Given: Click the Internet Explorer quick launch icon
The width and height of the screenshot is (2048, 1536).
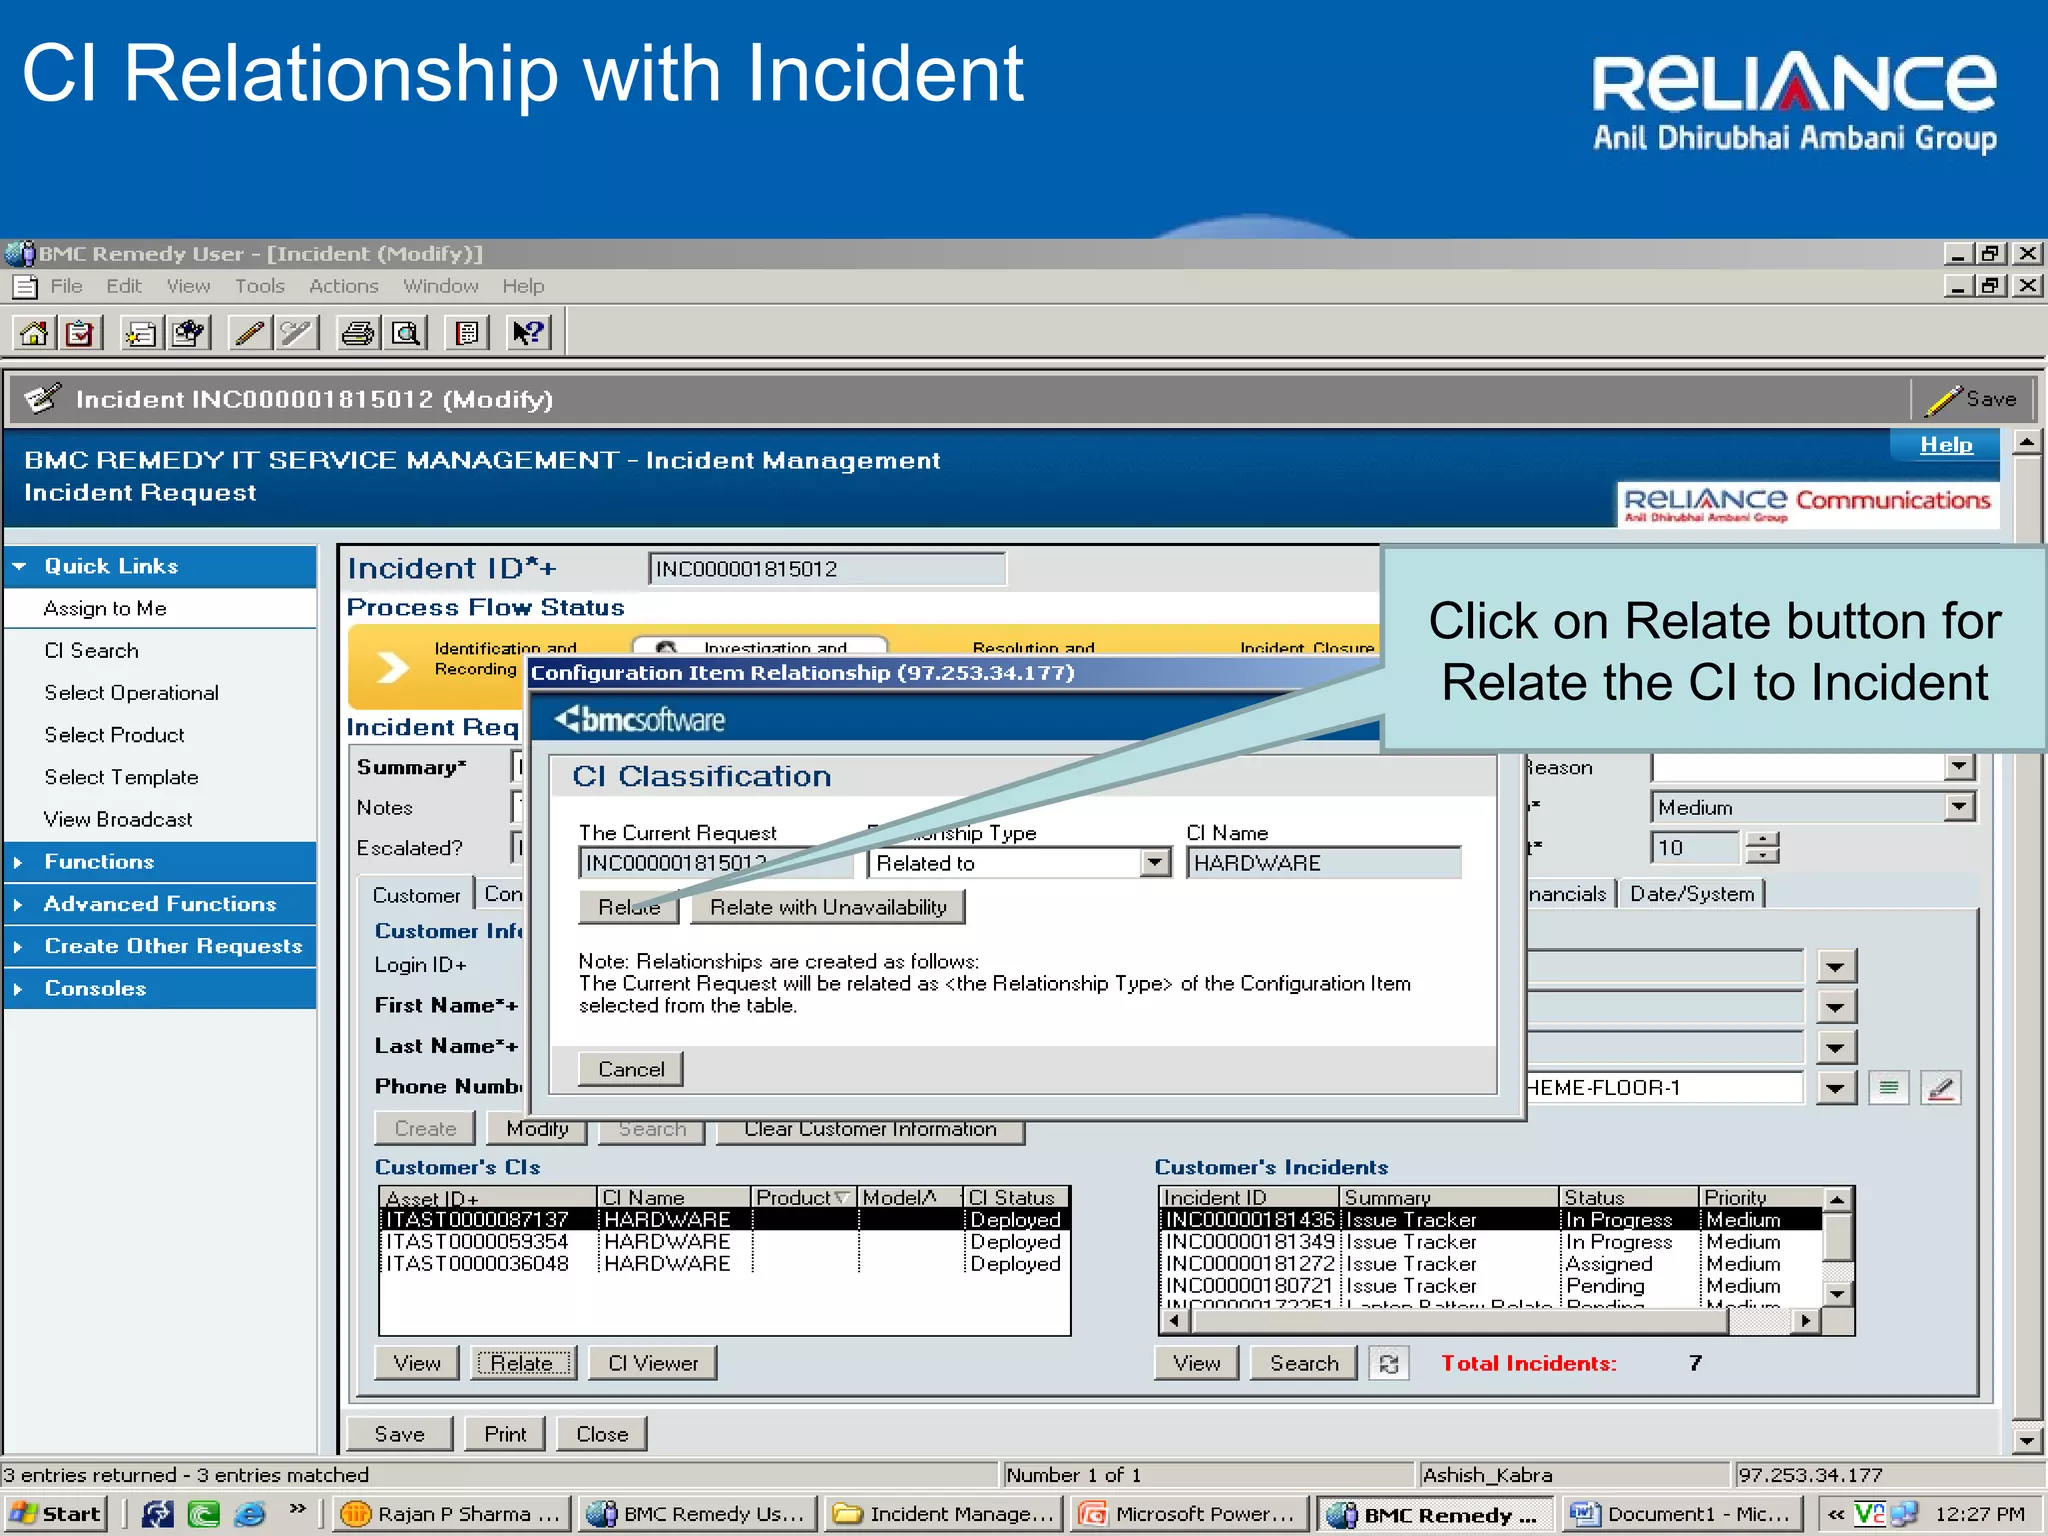Looking at the screenshot, I should pos(250,1514).
